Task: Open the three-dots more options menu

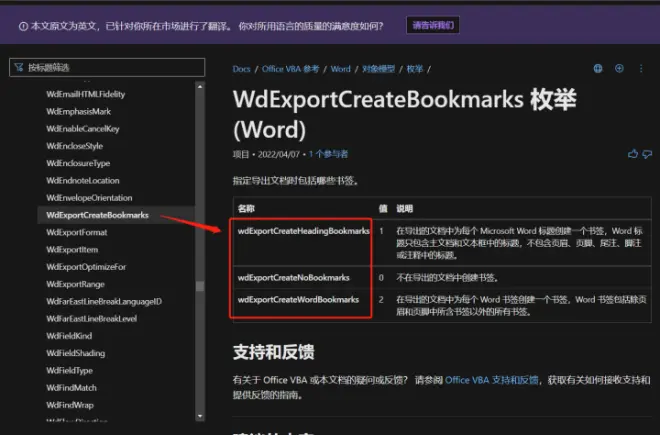Action: pos(641,68)
